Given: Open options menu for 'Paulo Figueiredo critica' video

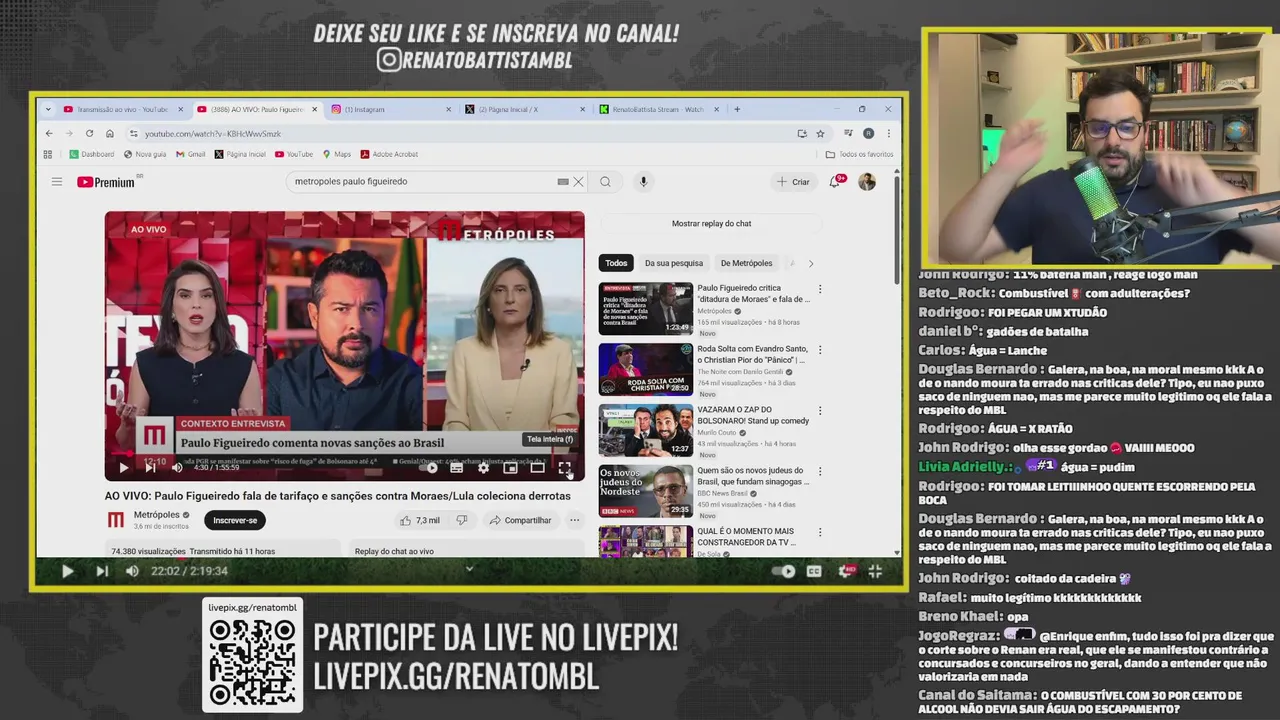Looking at the screenshot, I should coord(820,289).
